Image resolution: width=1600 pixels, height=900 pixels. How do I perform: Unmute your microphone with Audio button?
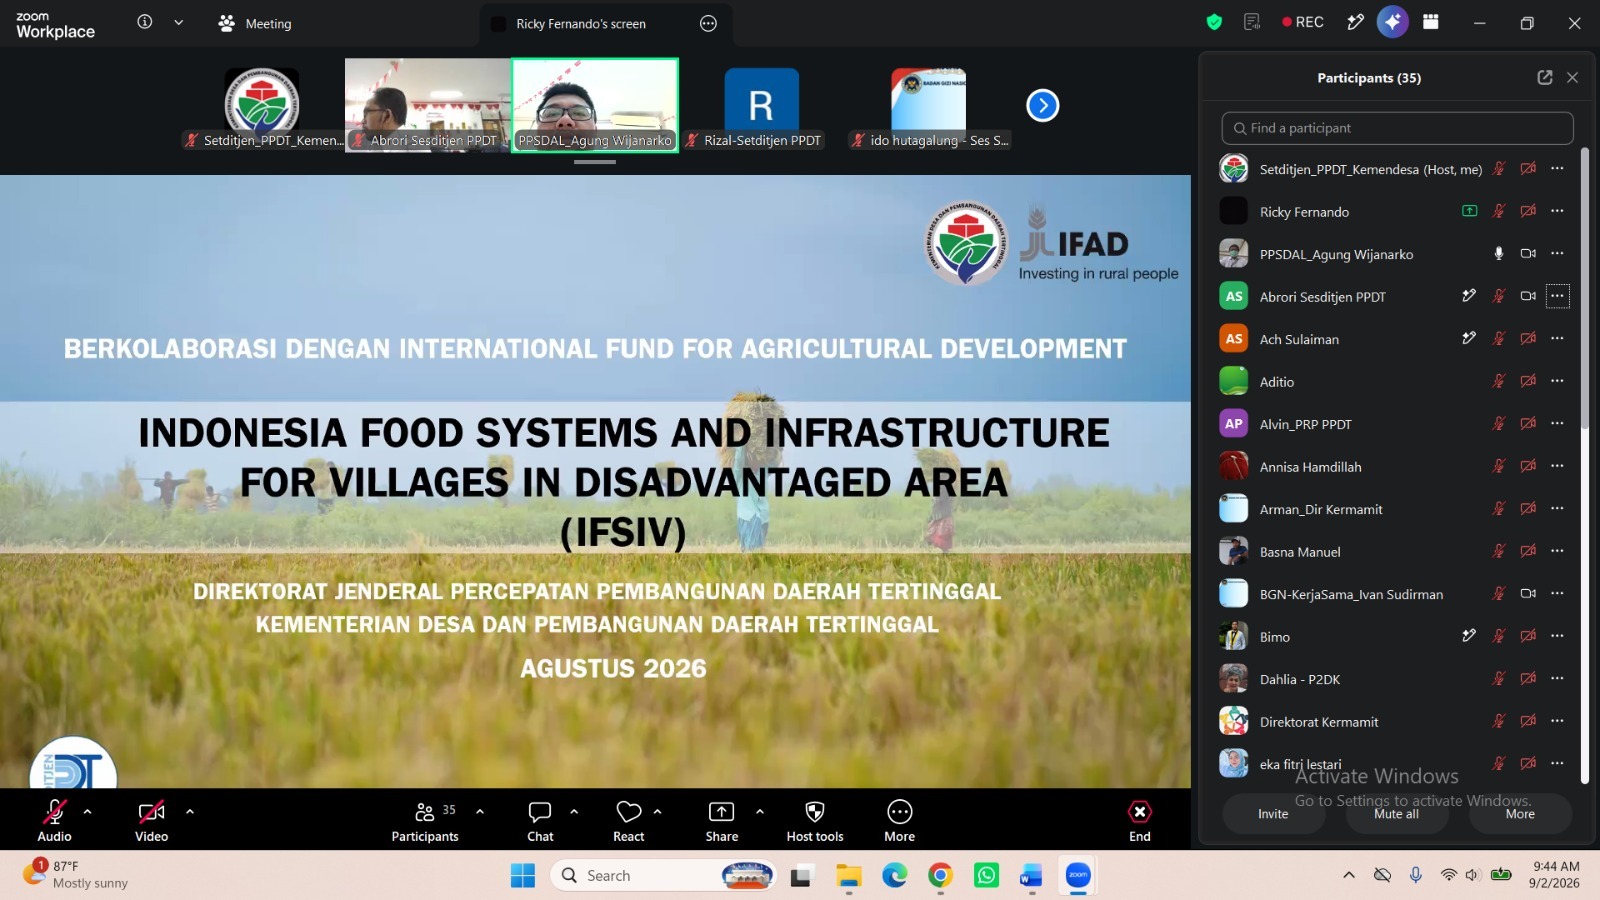[55, 820]
